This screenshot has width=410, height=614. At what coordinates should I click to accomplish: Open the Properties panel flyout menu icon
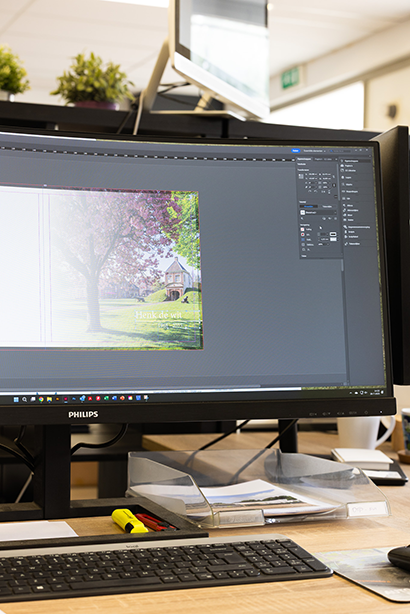tap(336, 159)
